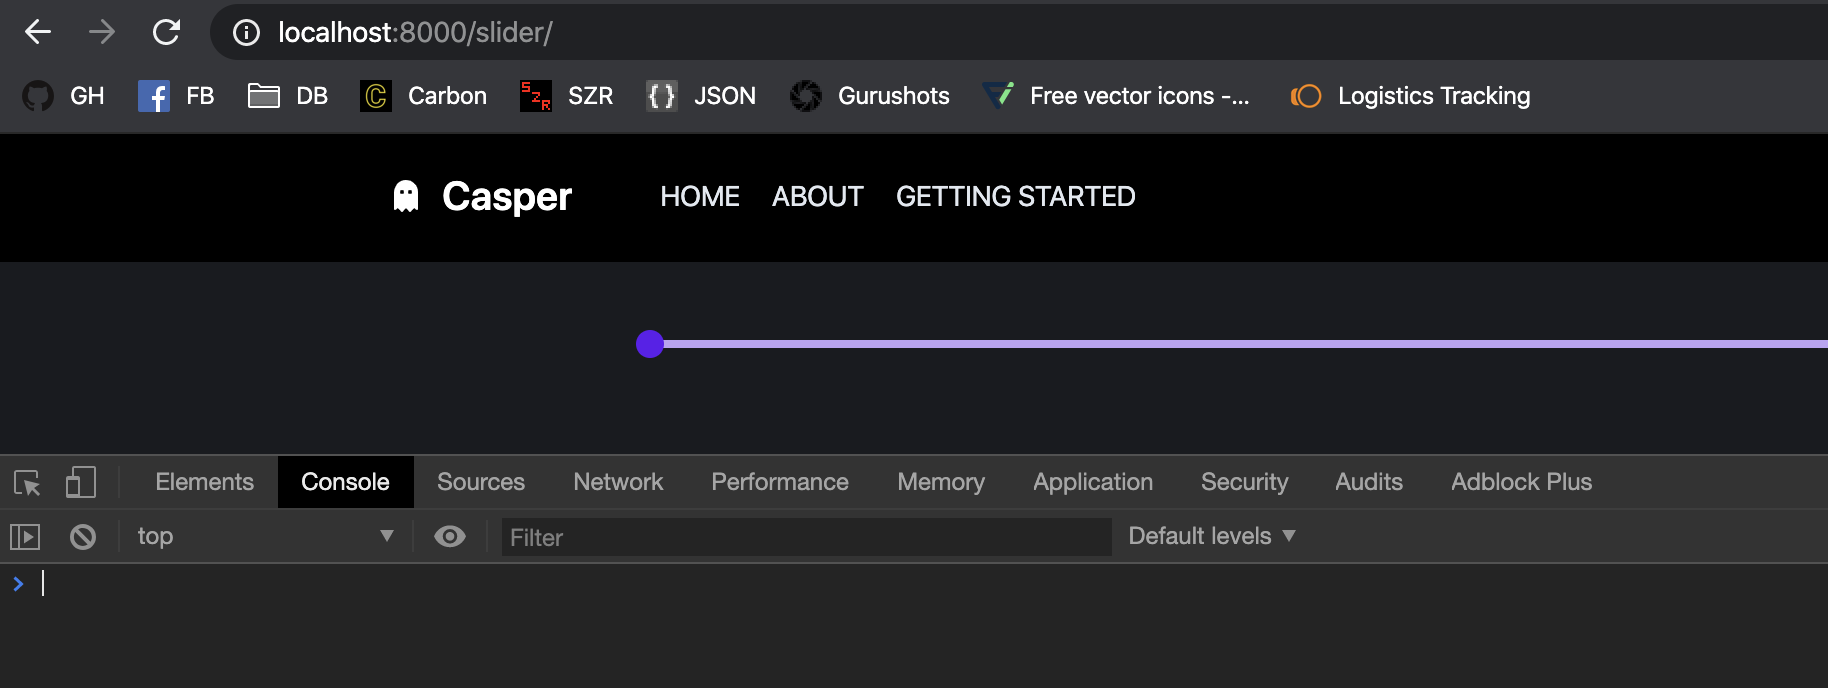Toggle the live expression eye icon
The image size is (1828, 688).
(x=450, y=537)
